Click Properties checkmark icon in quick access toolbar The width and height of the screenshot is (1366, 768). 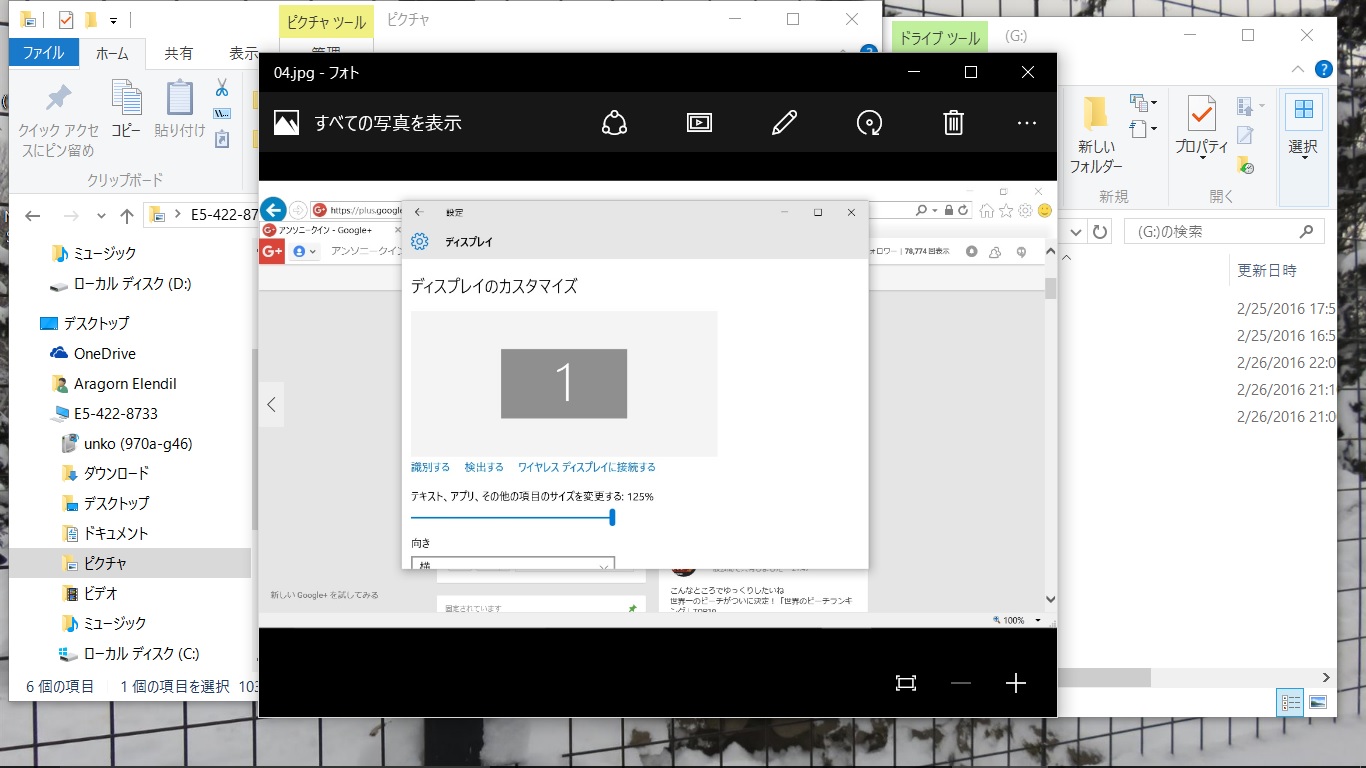(66, 20)
